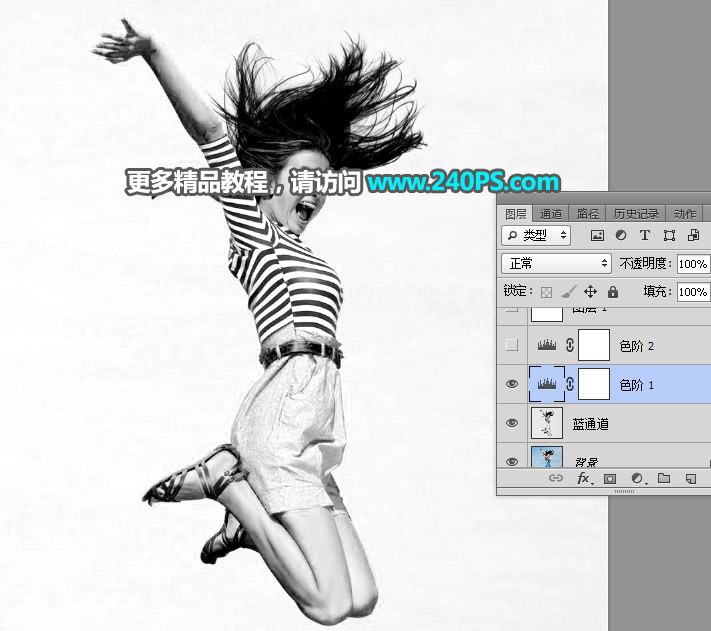Image resolution: width=711 pixels, height=631 pixels.
Task: Show the hidden 色阶 2 layer
Action: [x=512, y=346]
